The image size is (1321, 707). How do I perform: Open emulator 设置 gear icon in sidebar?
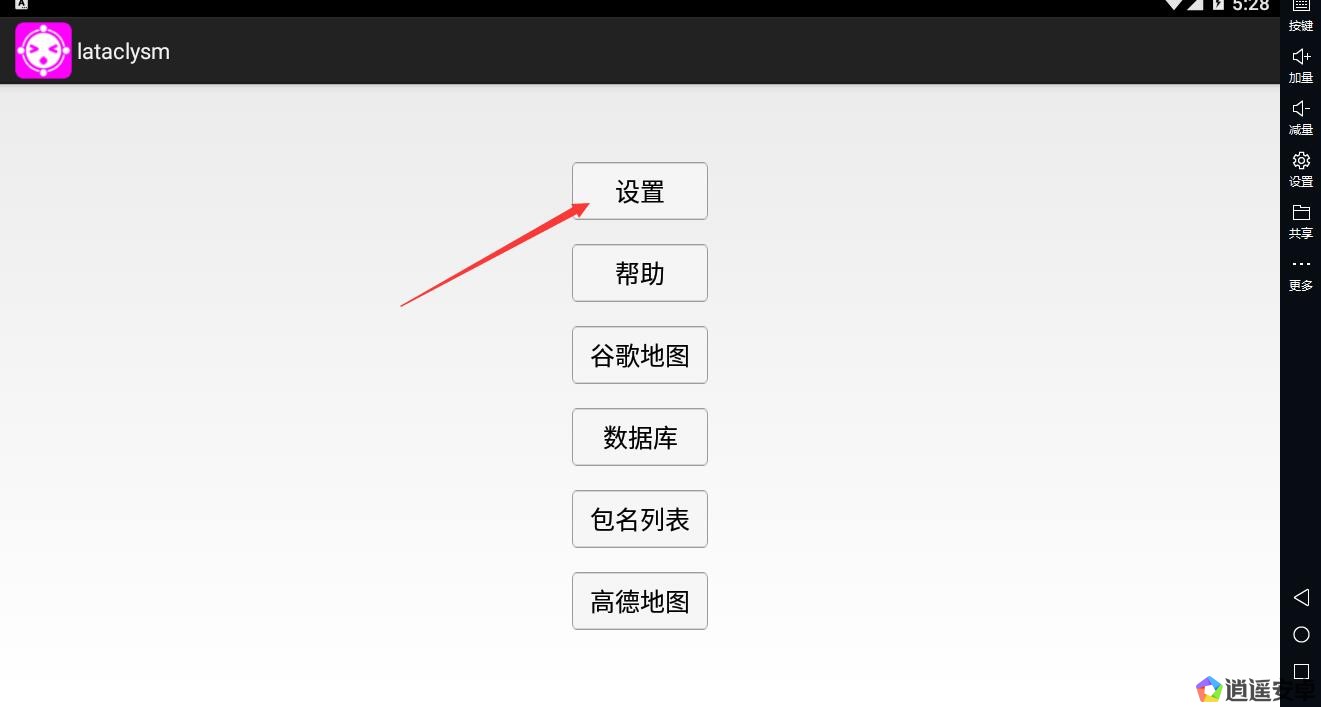(x=1301, y=160)
